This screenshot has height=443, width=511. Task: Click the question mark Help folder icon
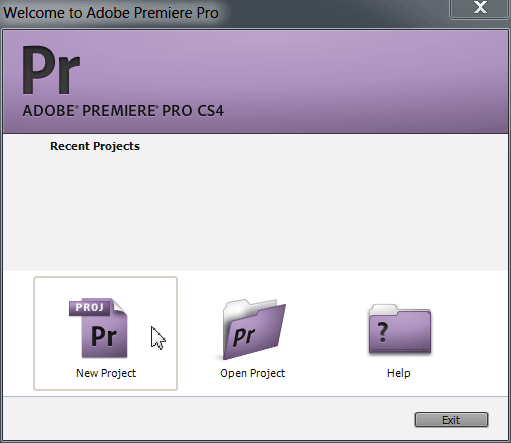400,329
